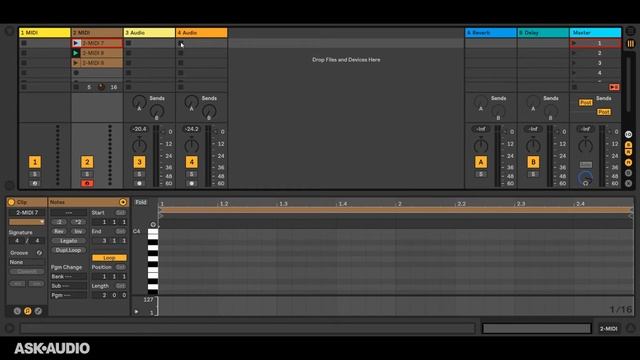Deactivate track 1 with yellow 1 button

(x=35, y=162)
